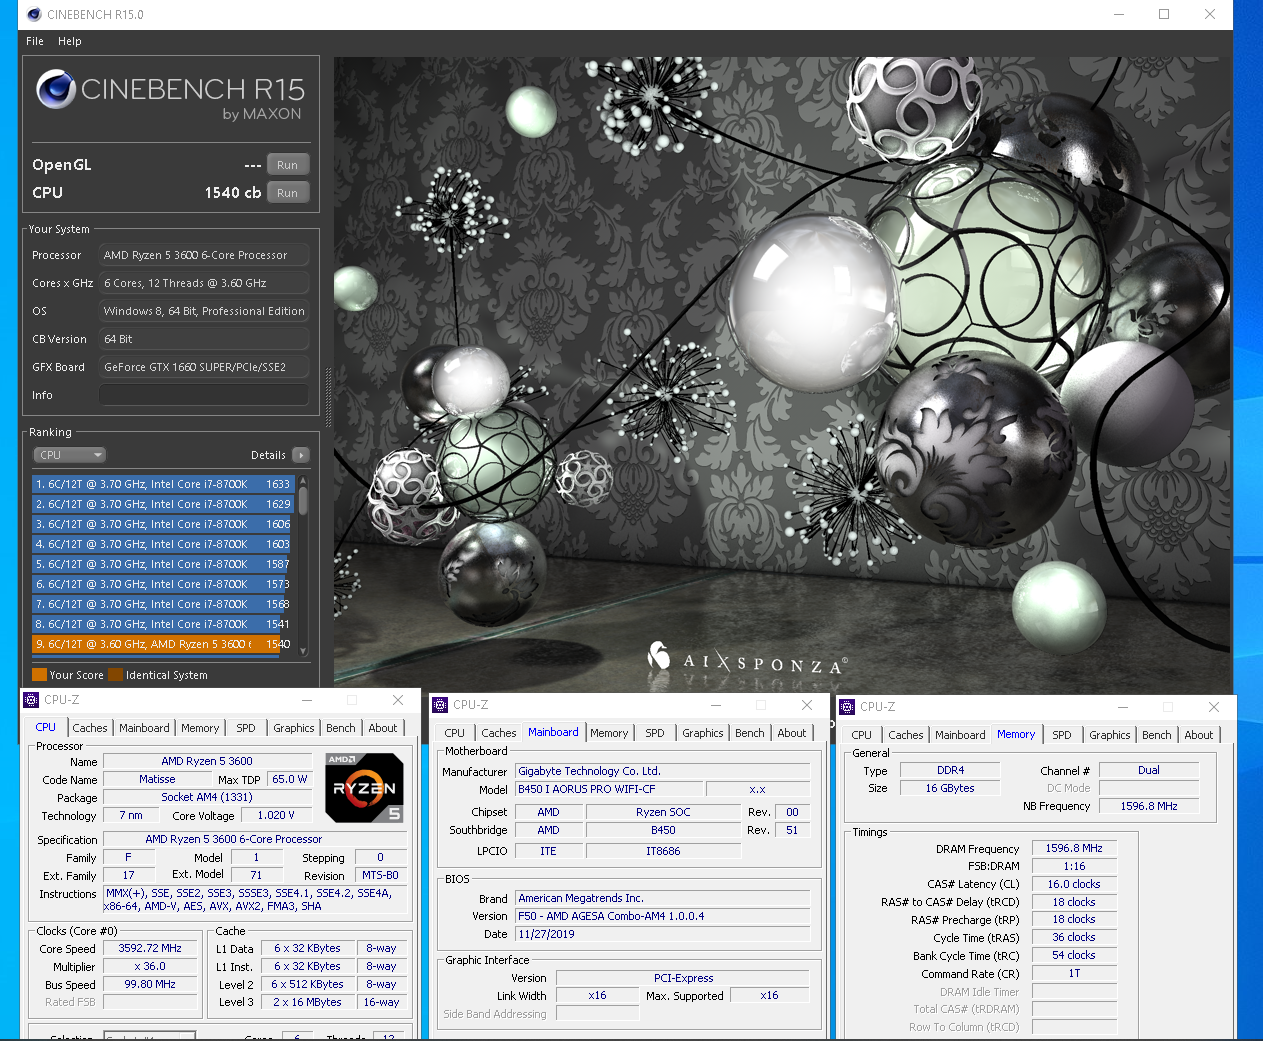
Task: Select ranking entry 5 with score 1587
Action: 163,564
